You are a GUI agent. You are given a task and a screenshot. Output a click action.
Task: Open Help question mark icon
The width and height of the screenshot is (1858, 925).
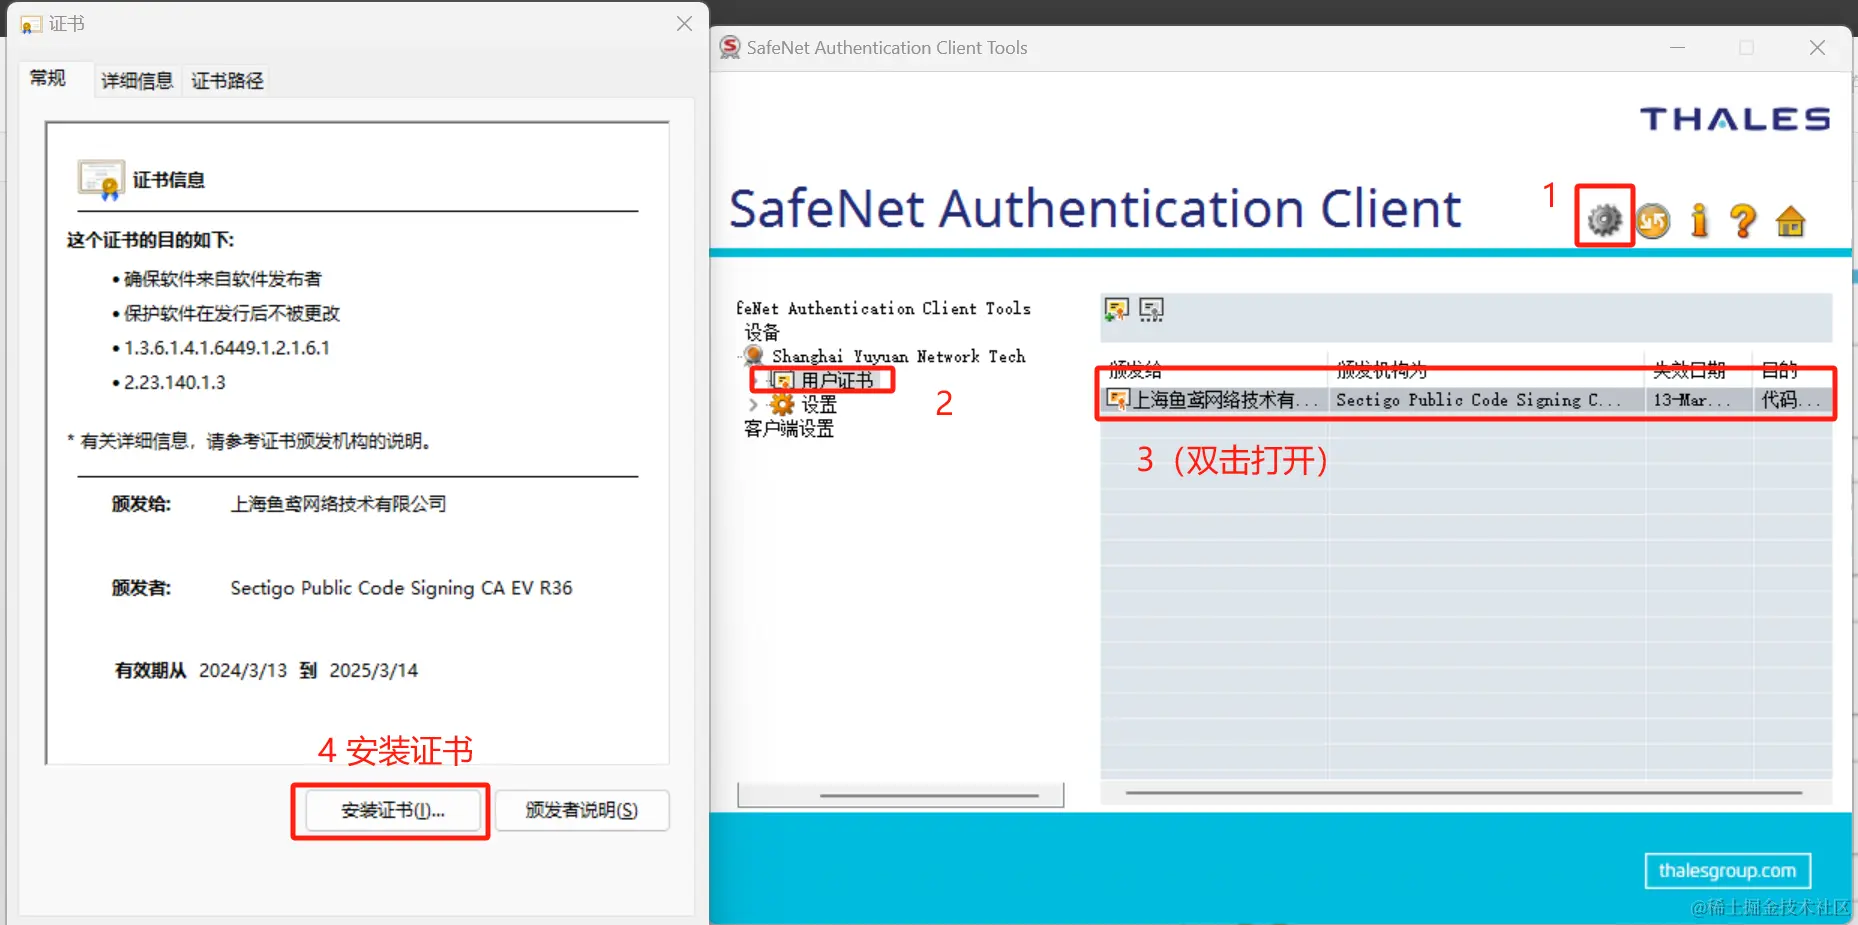1743,220
